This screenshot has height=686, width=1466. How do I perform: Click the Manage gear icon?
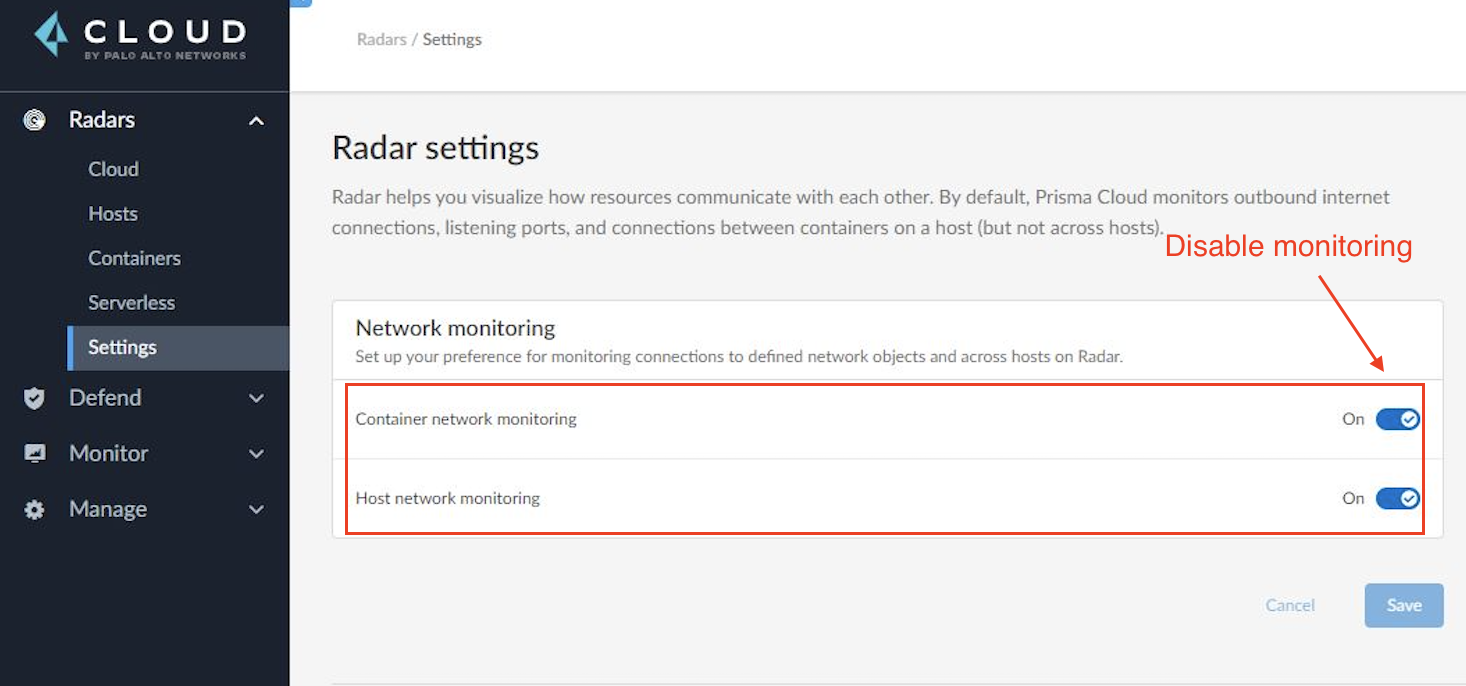(34, 510)
